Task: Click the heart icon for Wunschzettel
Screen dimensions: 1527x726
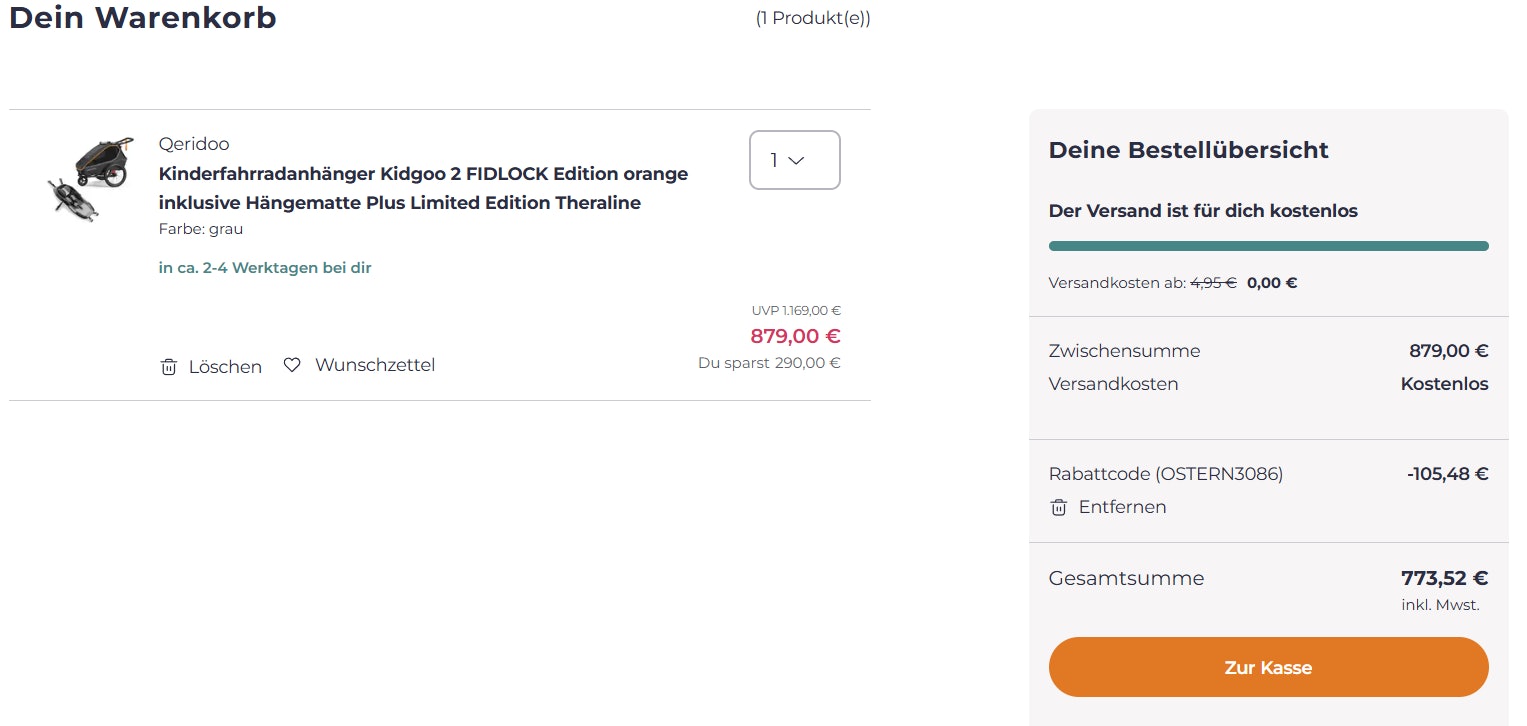Action: [x=292, y=365]
